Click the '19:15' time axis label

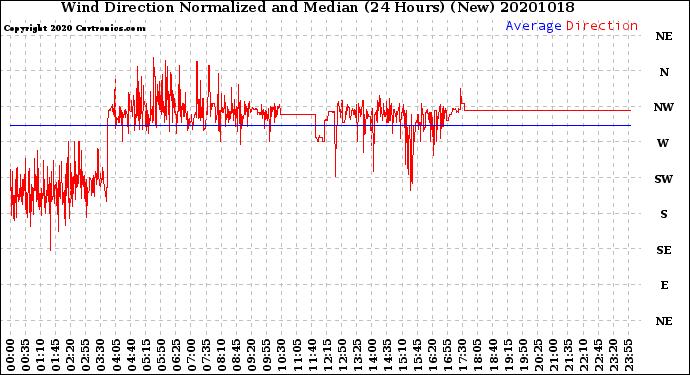pyautogui.click(x=508, y=355)
